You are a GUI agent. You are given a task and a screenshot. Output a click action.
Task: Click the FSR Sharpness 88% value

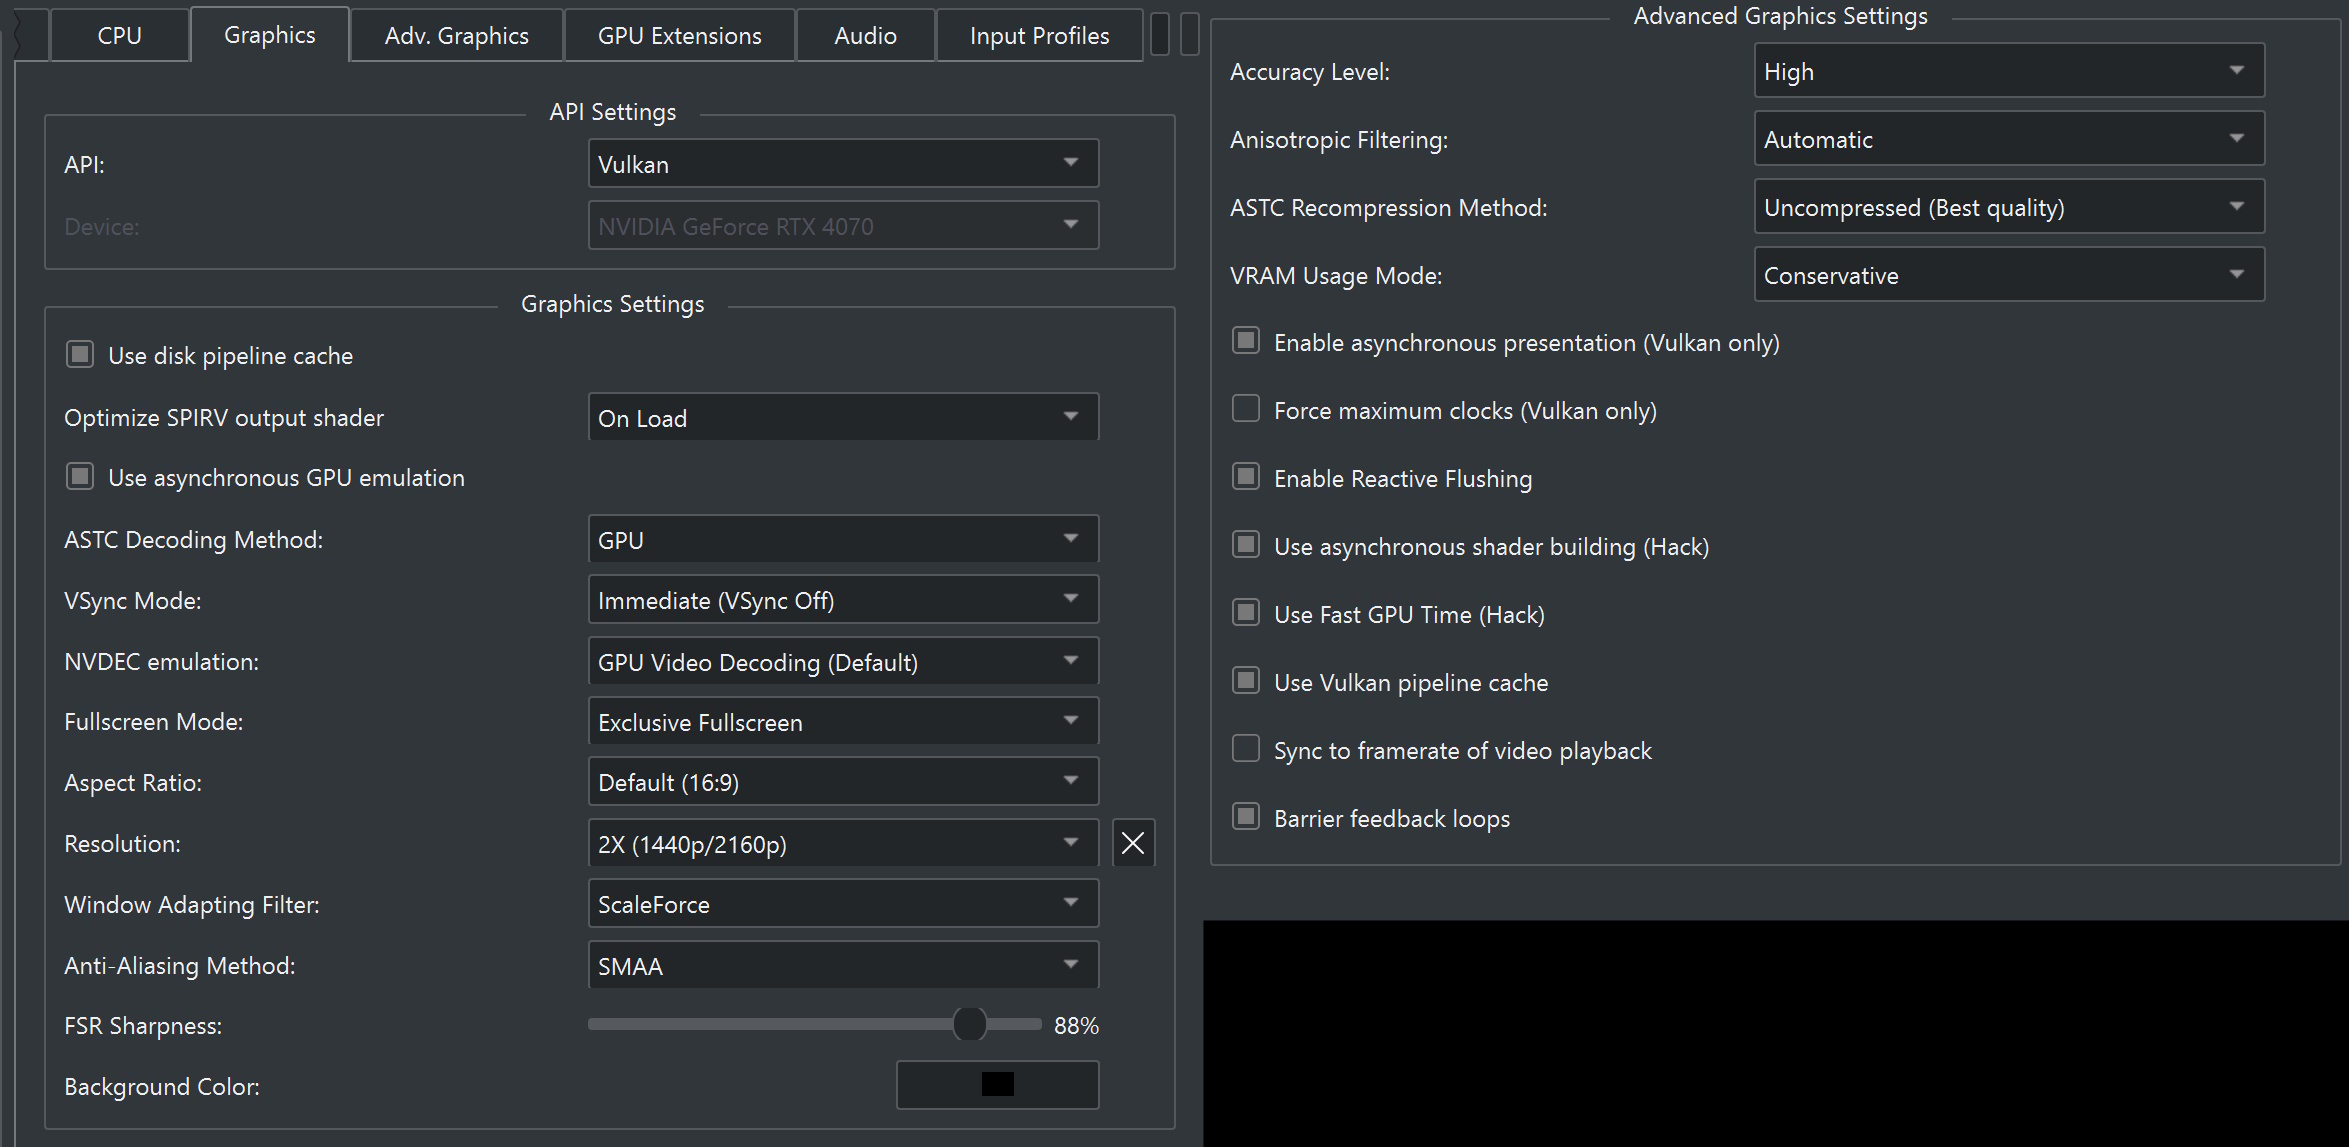coord(1076,1026)
